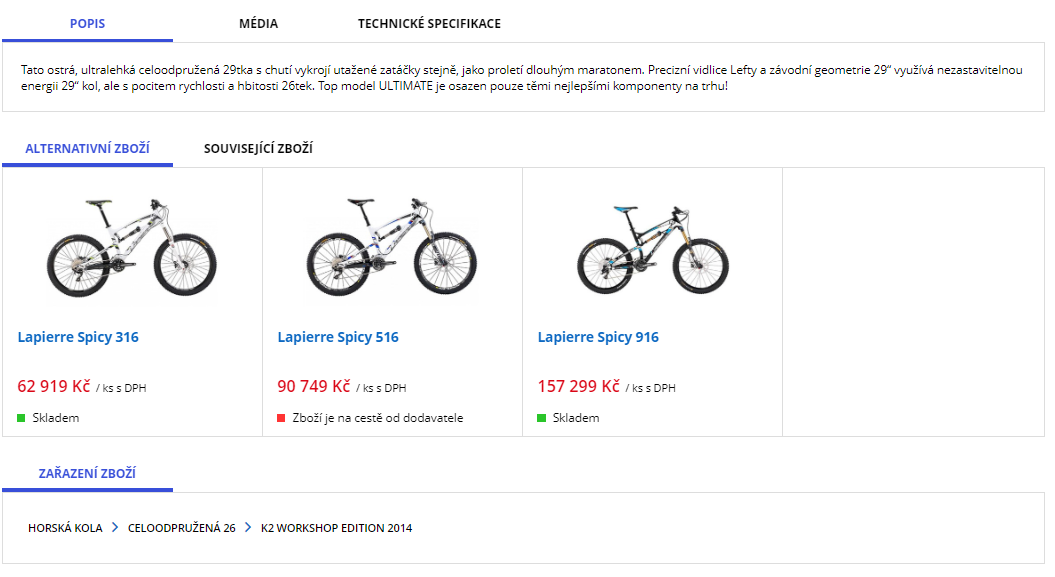Open K2 Workshop Edition 2014 breadcrumb
The height and width of the screenshot is (577, 1055).
tap(336, 528)
